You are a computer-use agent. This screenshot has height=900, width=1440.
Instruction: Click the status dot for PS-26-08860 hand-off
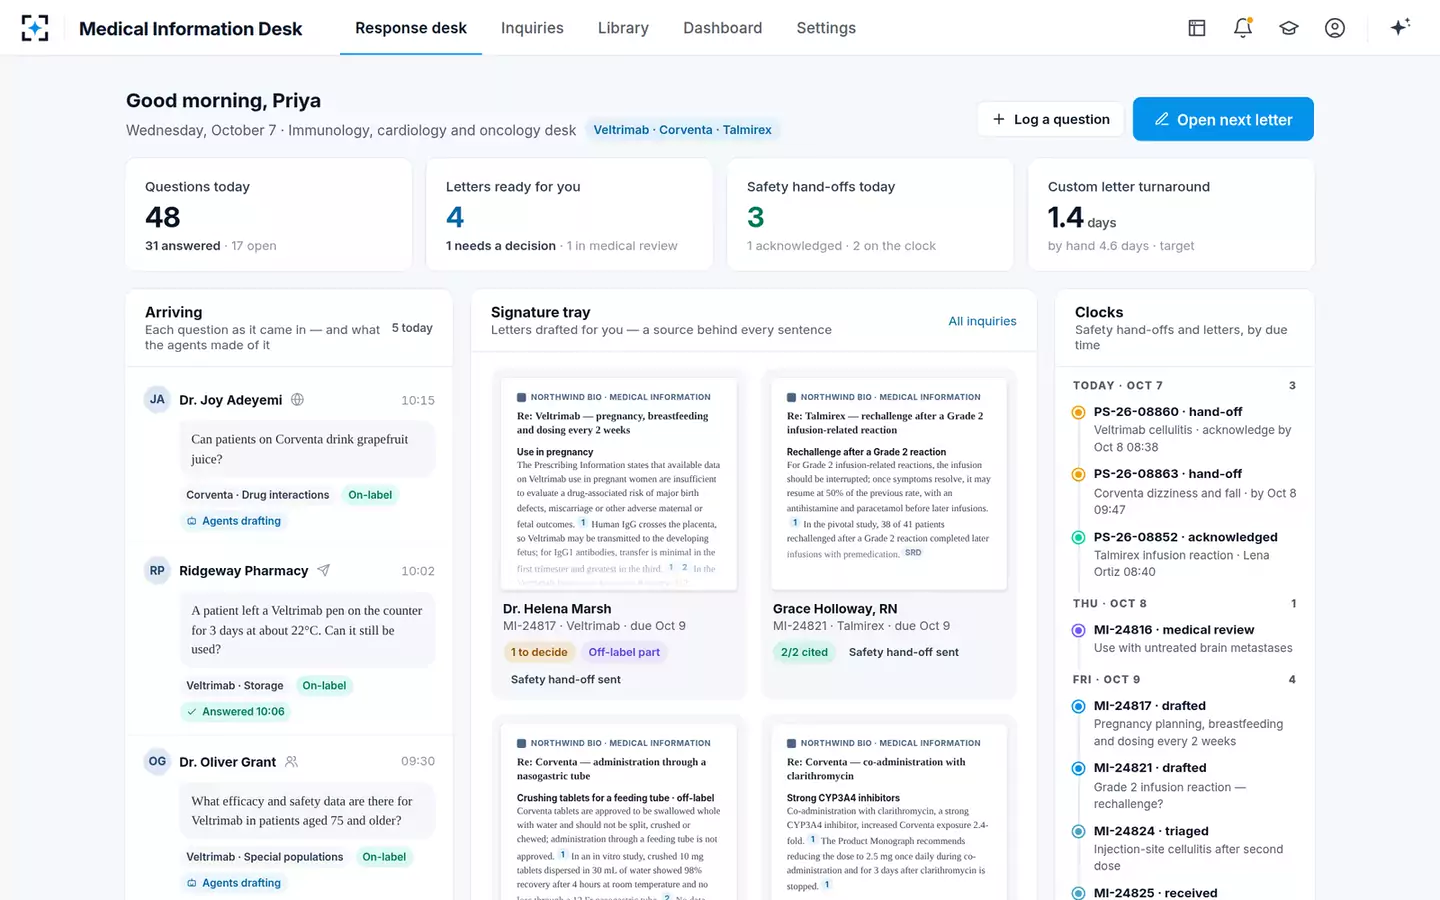[1078, 412]
